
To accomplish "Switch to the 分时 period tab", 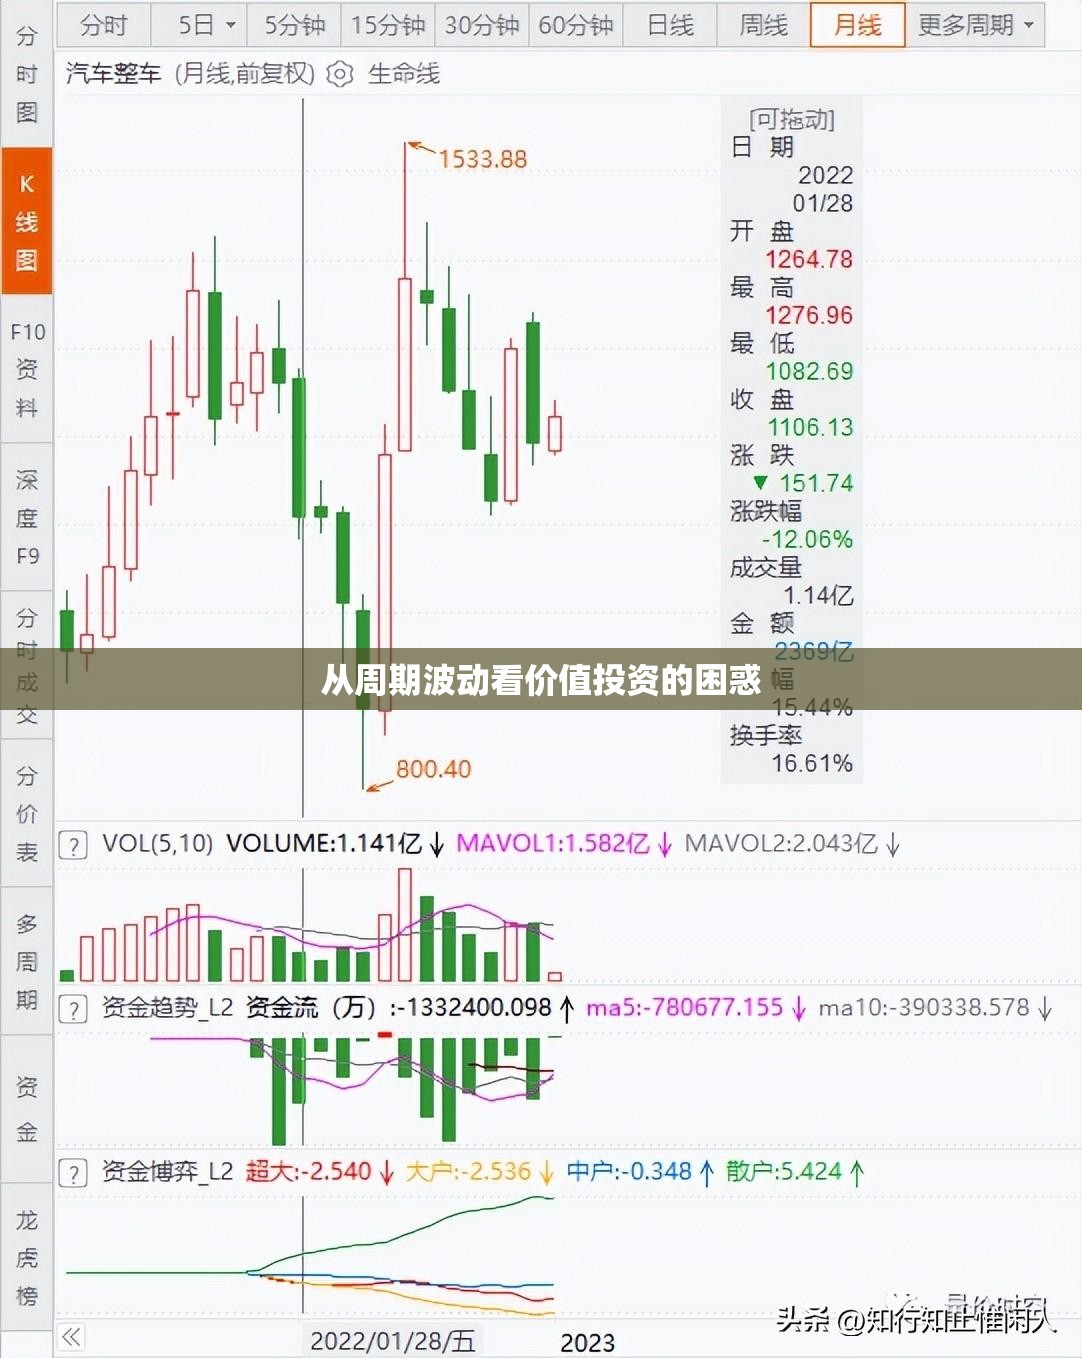I will [103, 25].
